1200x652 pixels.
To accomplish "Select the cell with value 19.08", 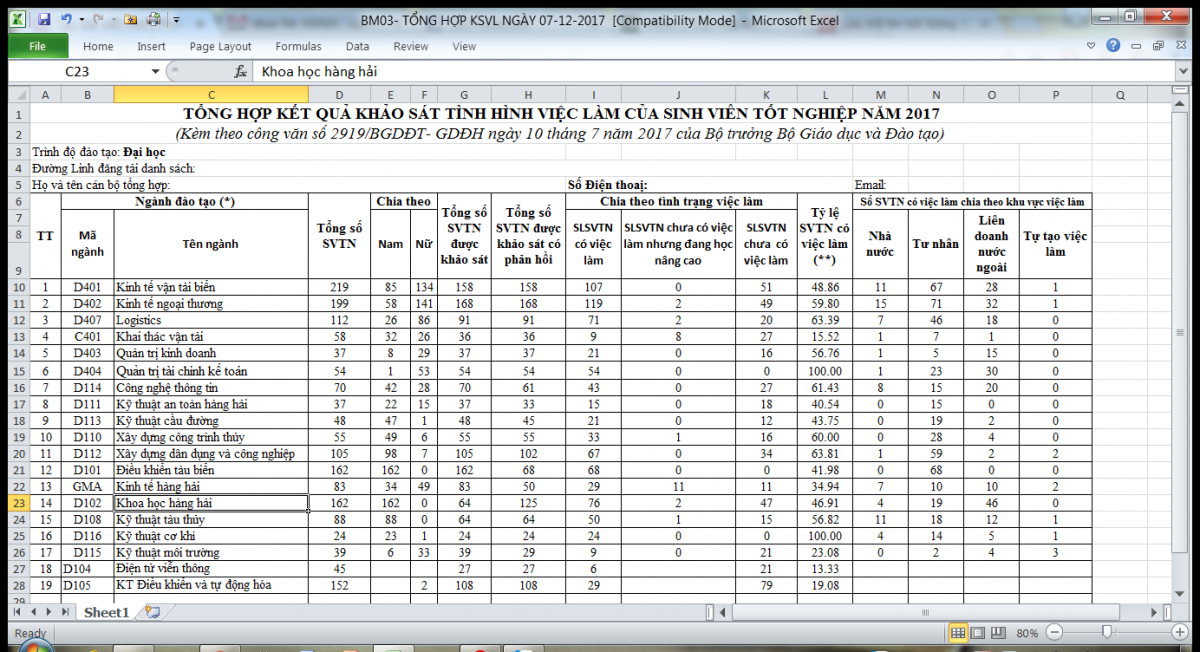I will 825,585.
